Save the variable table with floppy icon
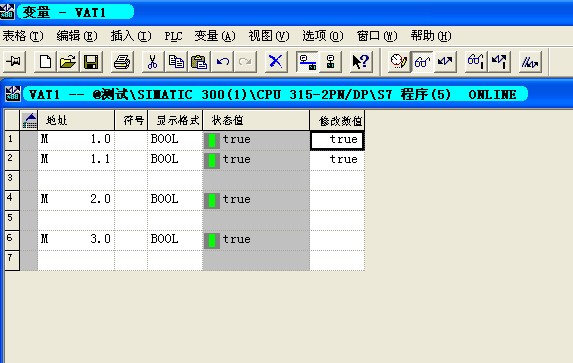This screenshot has width=573, height=363. 91,61
